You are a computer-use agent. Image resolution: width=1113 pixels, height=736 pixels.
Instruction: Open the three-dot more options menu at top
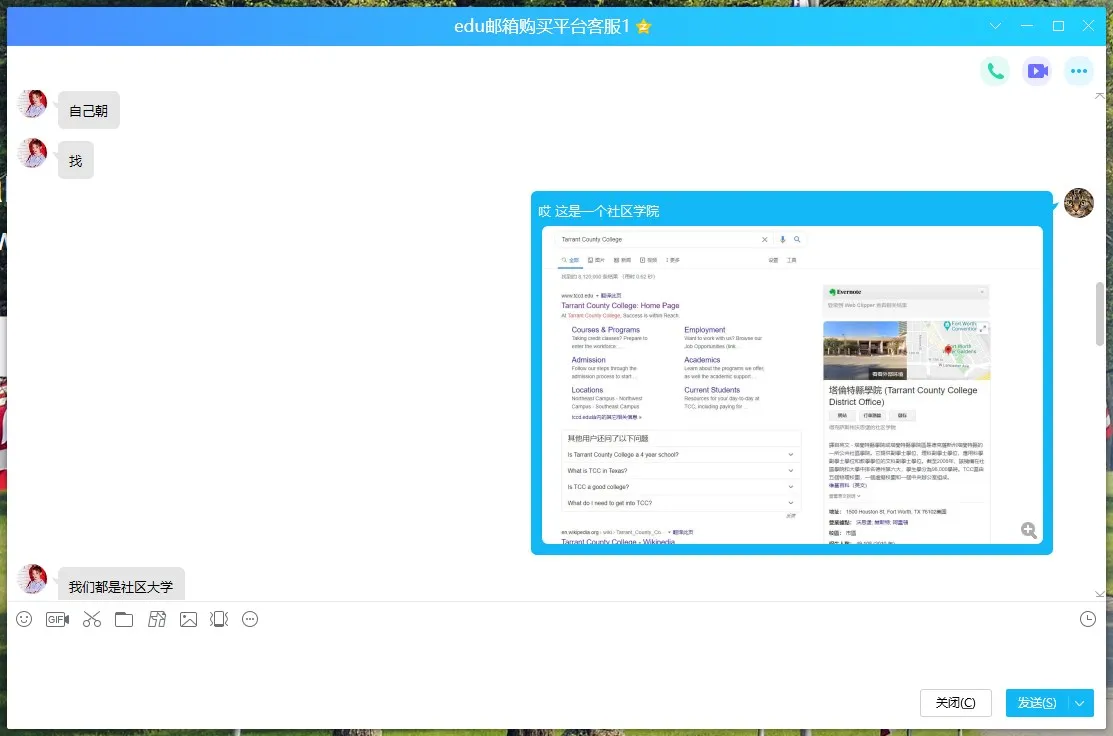(1079, 71)
